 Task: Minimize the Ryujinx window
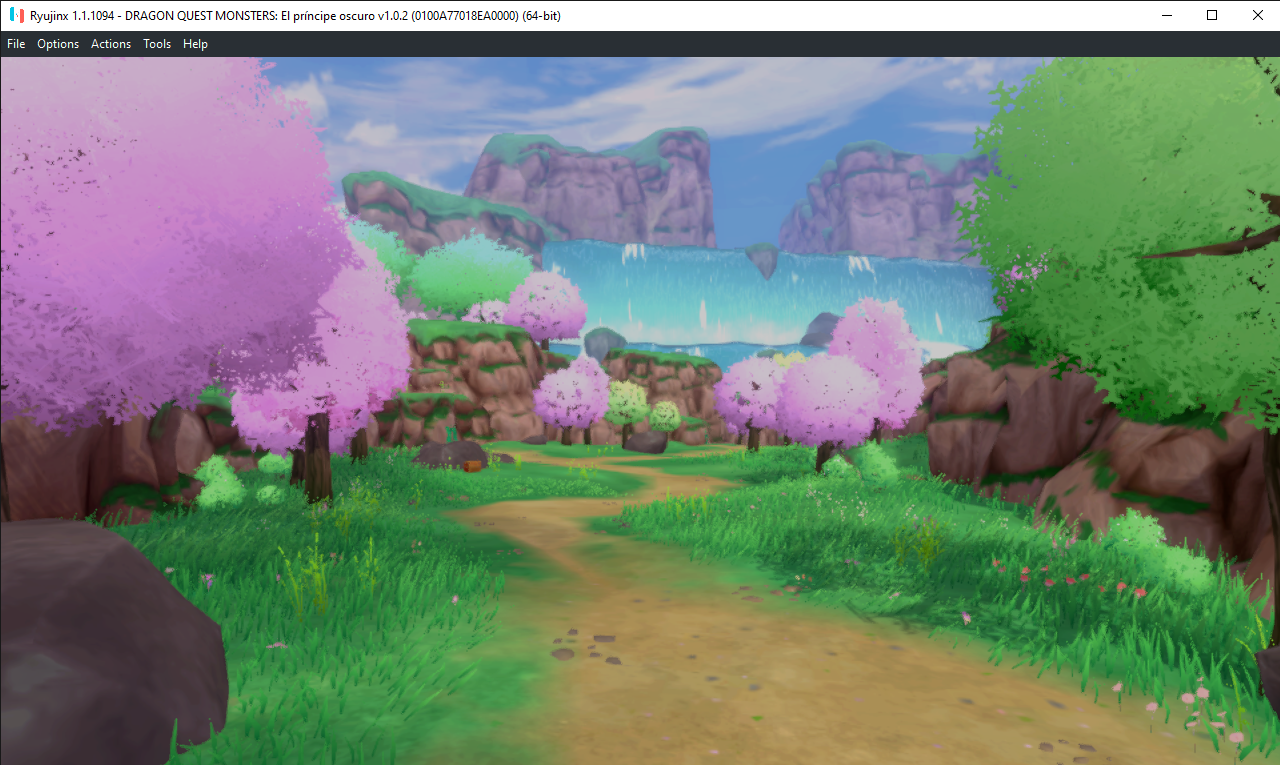tap(1166, 15)
